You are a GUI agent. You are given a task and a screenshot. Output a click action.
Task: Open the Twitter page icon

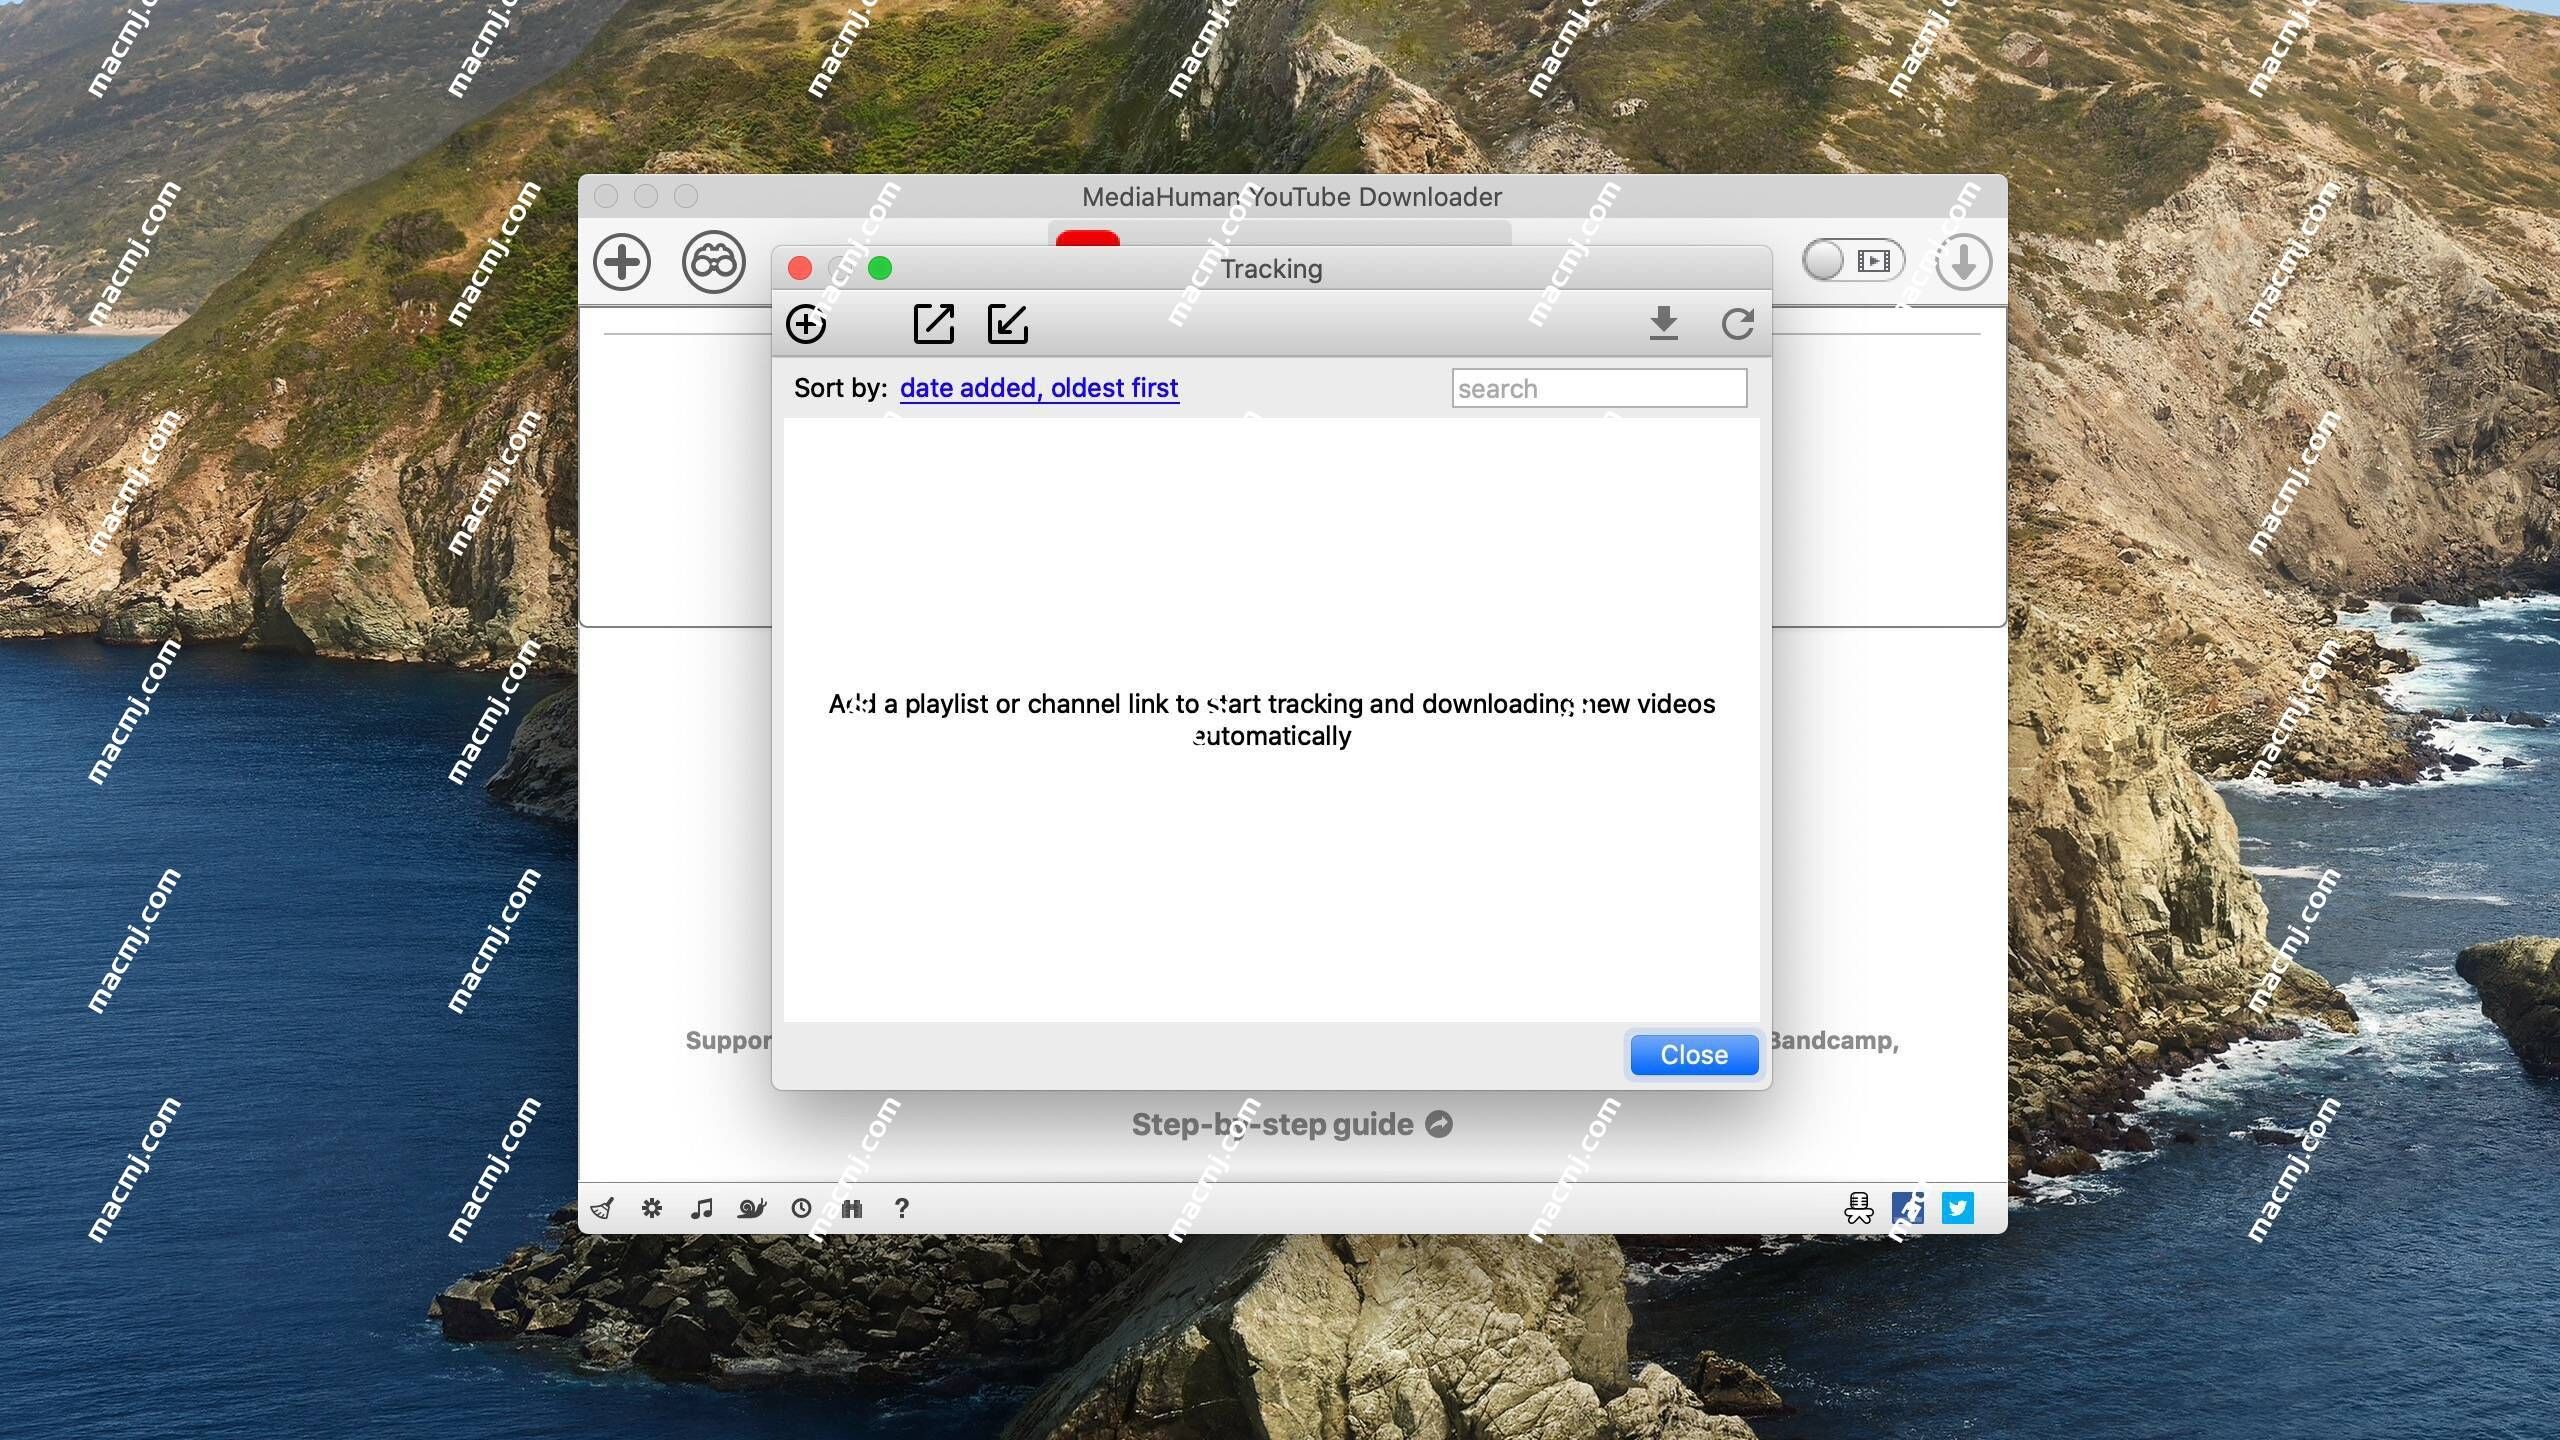(1958, 1208)
